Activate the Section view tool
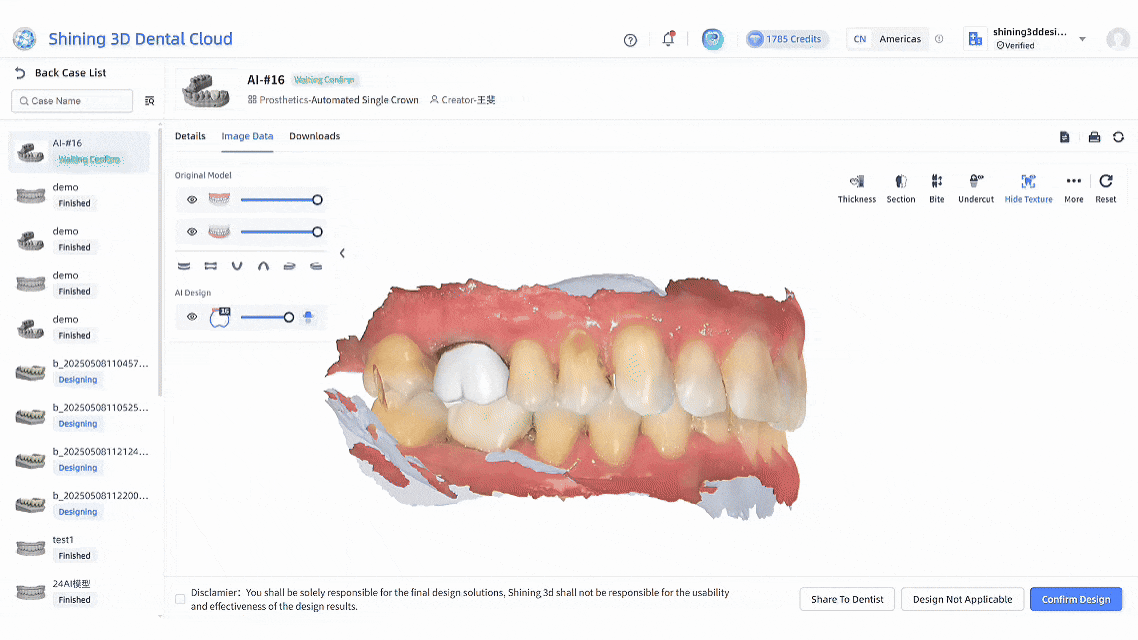The image size is (1138, 640). pyautogui.click(x=900, y=187)
